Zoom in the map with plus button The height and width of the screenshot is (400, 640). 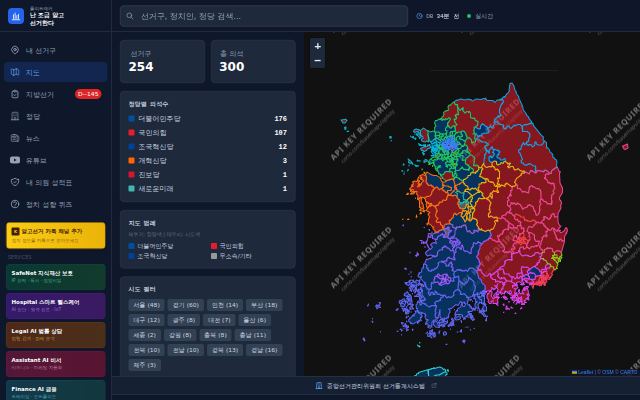pyautogui.click(x=318, y=47)
